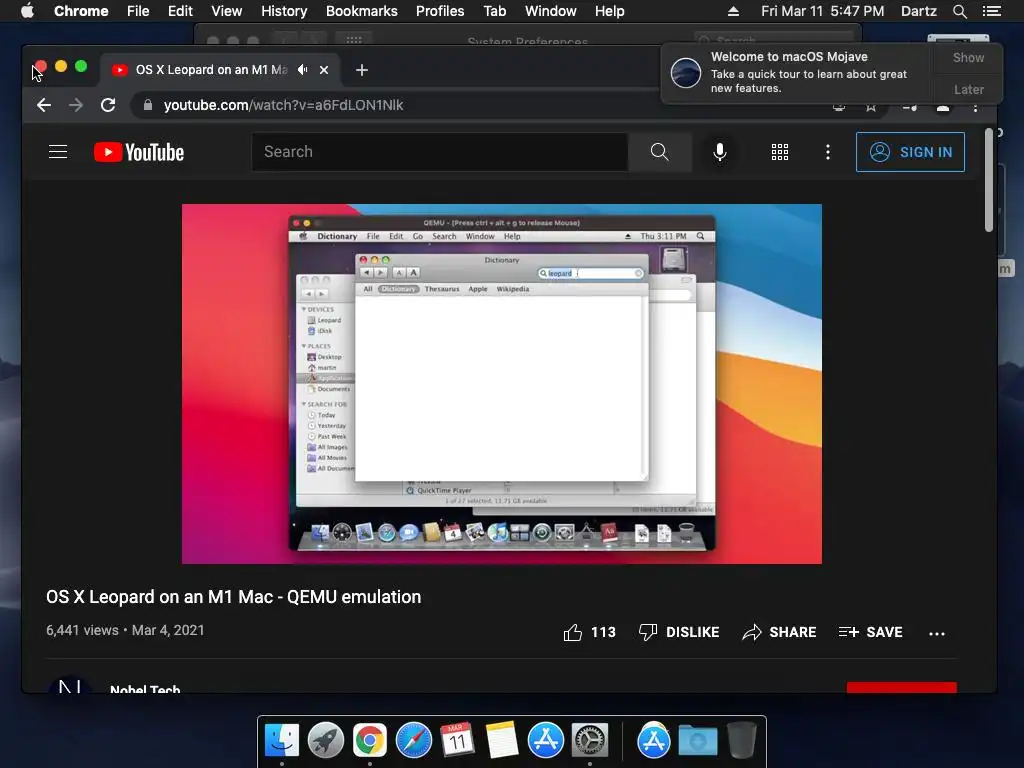Open the Downloads folder in Dock
This screenshot has height=768, width=1024.
[x=697, y=741]
